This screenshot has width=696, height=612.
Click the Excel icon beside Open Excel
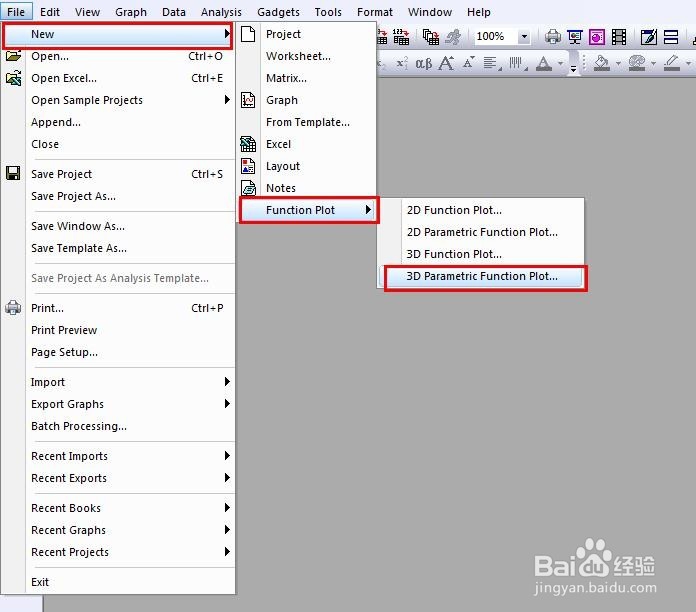pyautogui.click(x=13, y=78)
